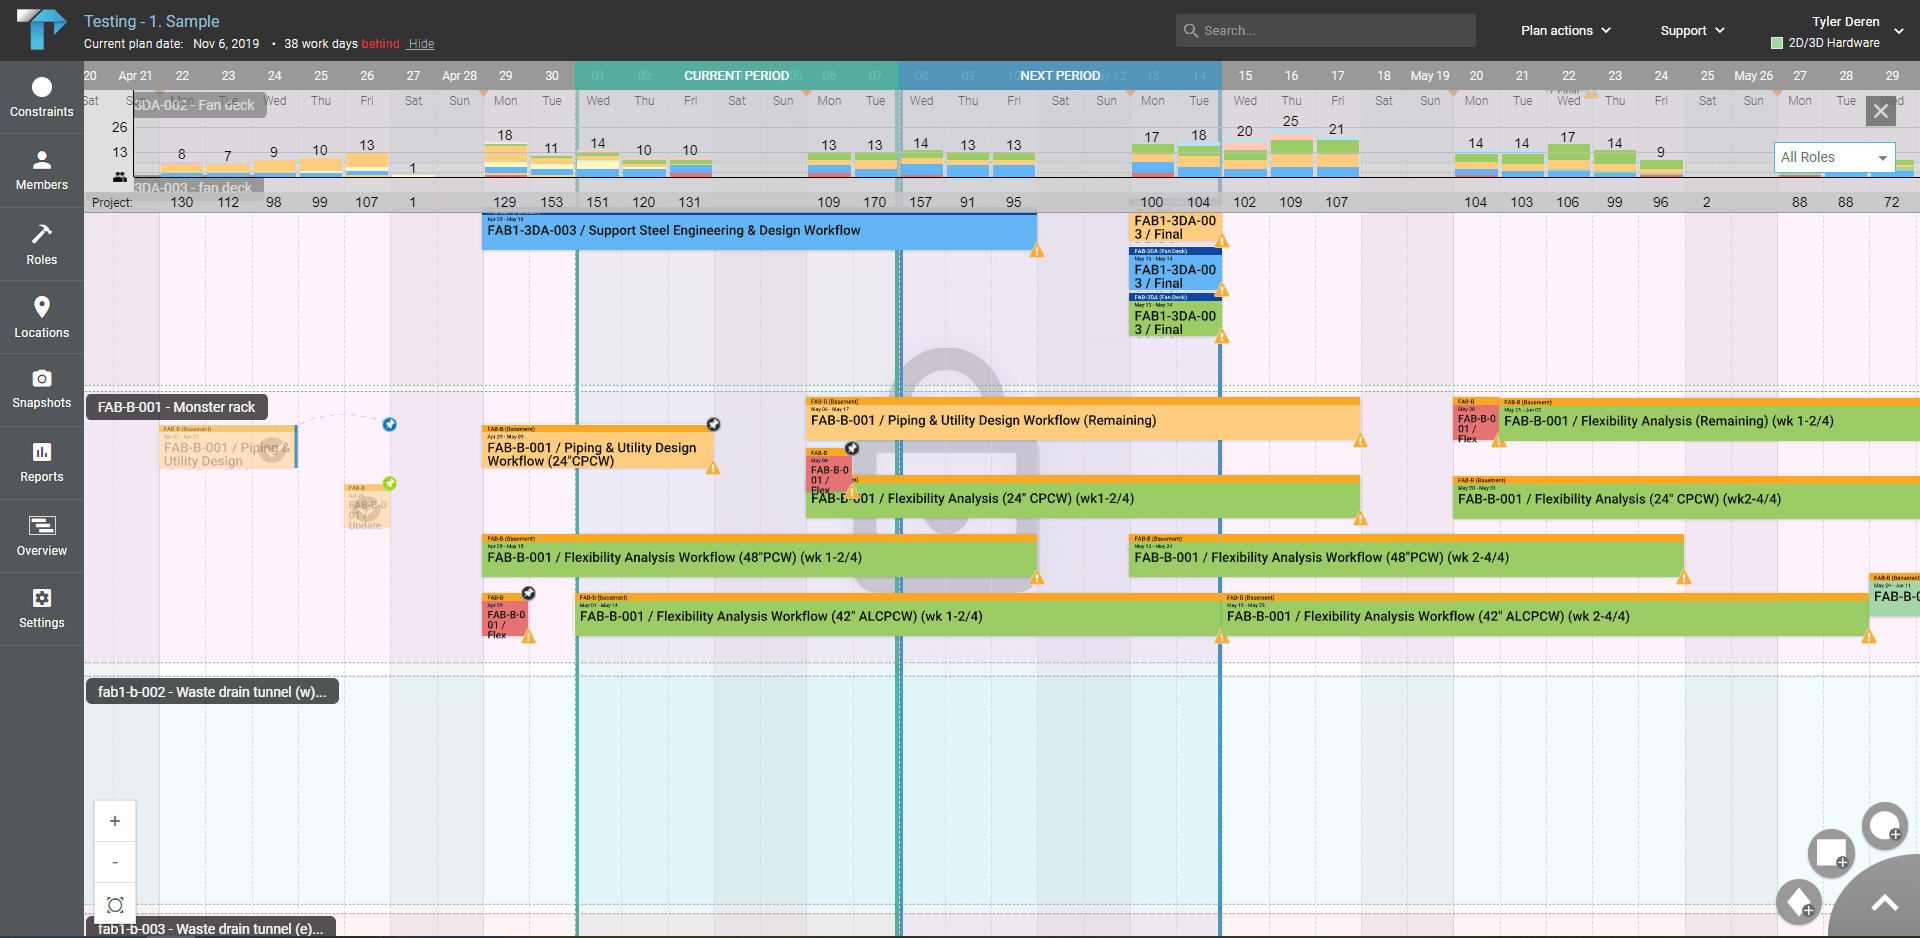Open the Settings panel
Image resolution: width=1920 pixels, height=938 pixels.
coord(41,608)
